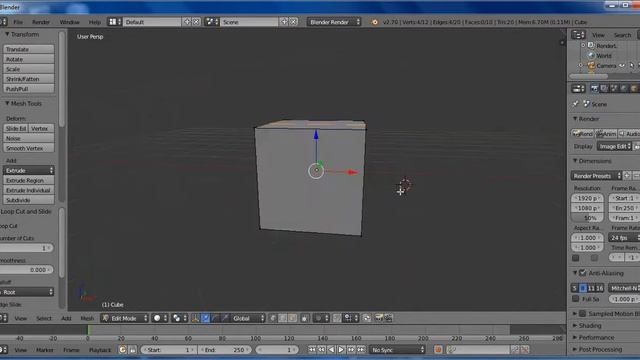
Task: Open the scene browser icon
Action: (212, 22)
